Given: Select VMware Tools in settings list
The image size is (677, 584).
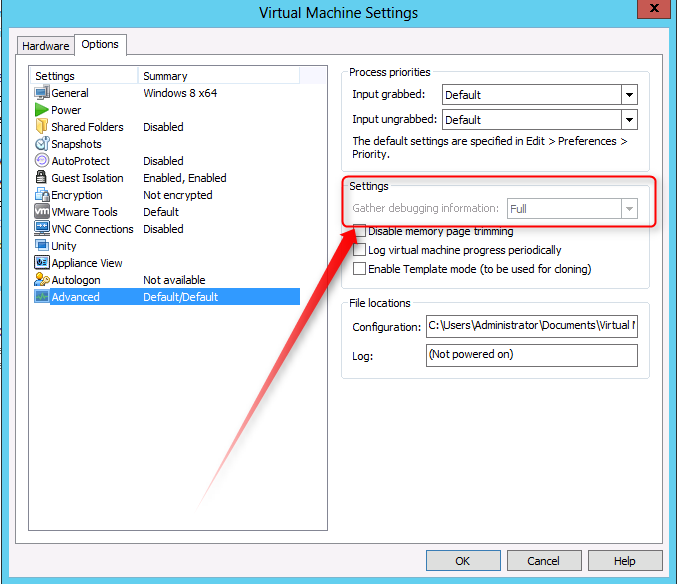Looking at the screenshot, I should point(84,212).
